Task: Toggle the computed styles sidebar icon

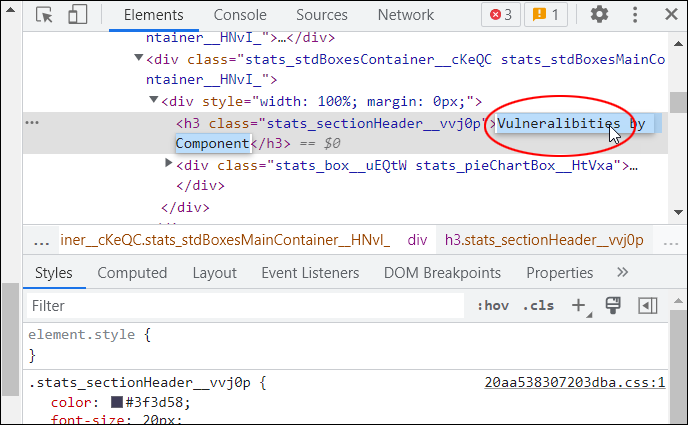Action: [648, 306]
